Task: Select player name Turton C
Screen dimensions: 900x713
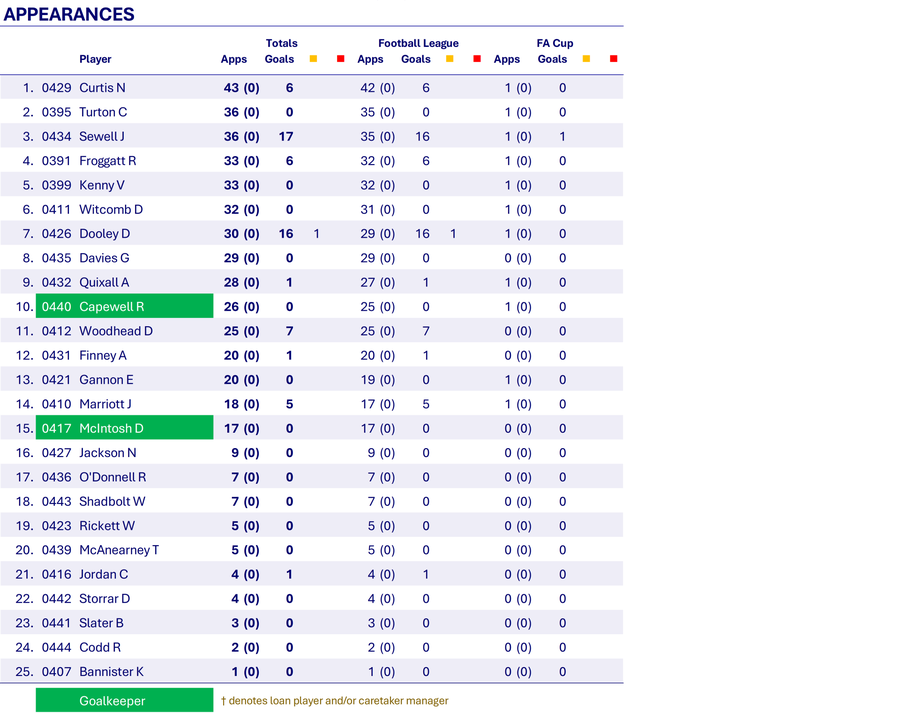Action: [x=103, y=112]
